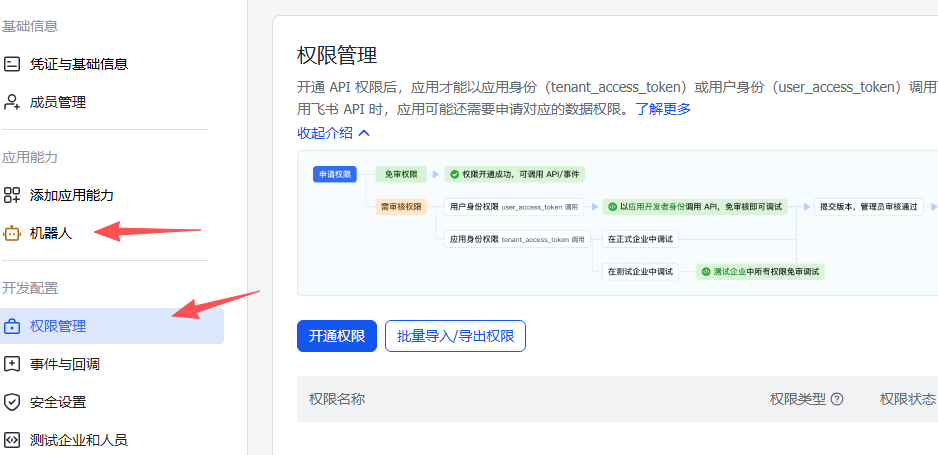Click the 基础信息 section label
This screenshot has height=455, width=938.
tap(30, 26)
